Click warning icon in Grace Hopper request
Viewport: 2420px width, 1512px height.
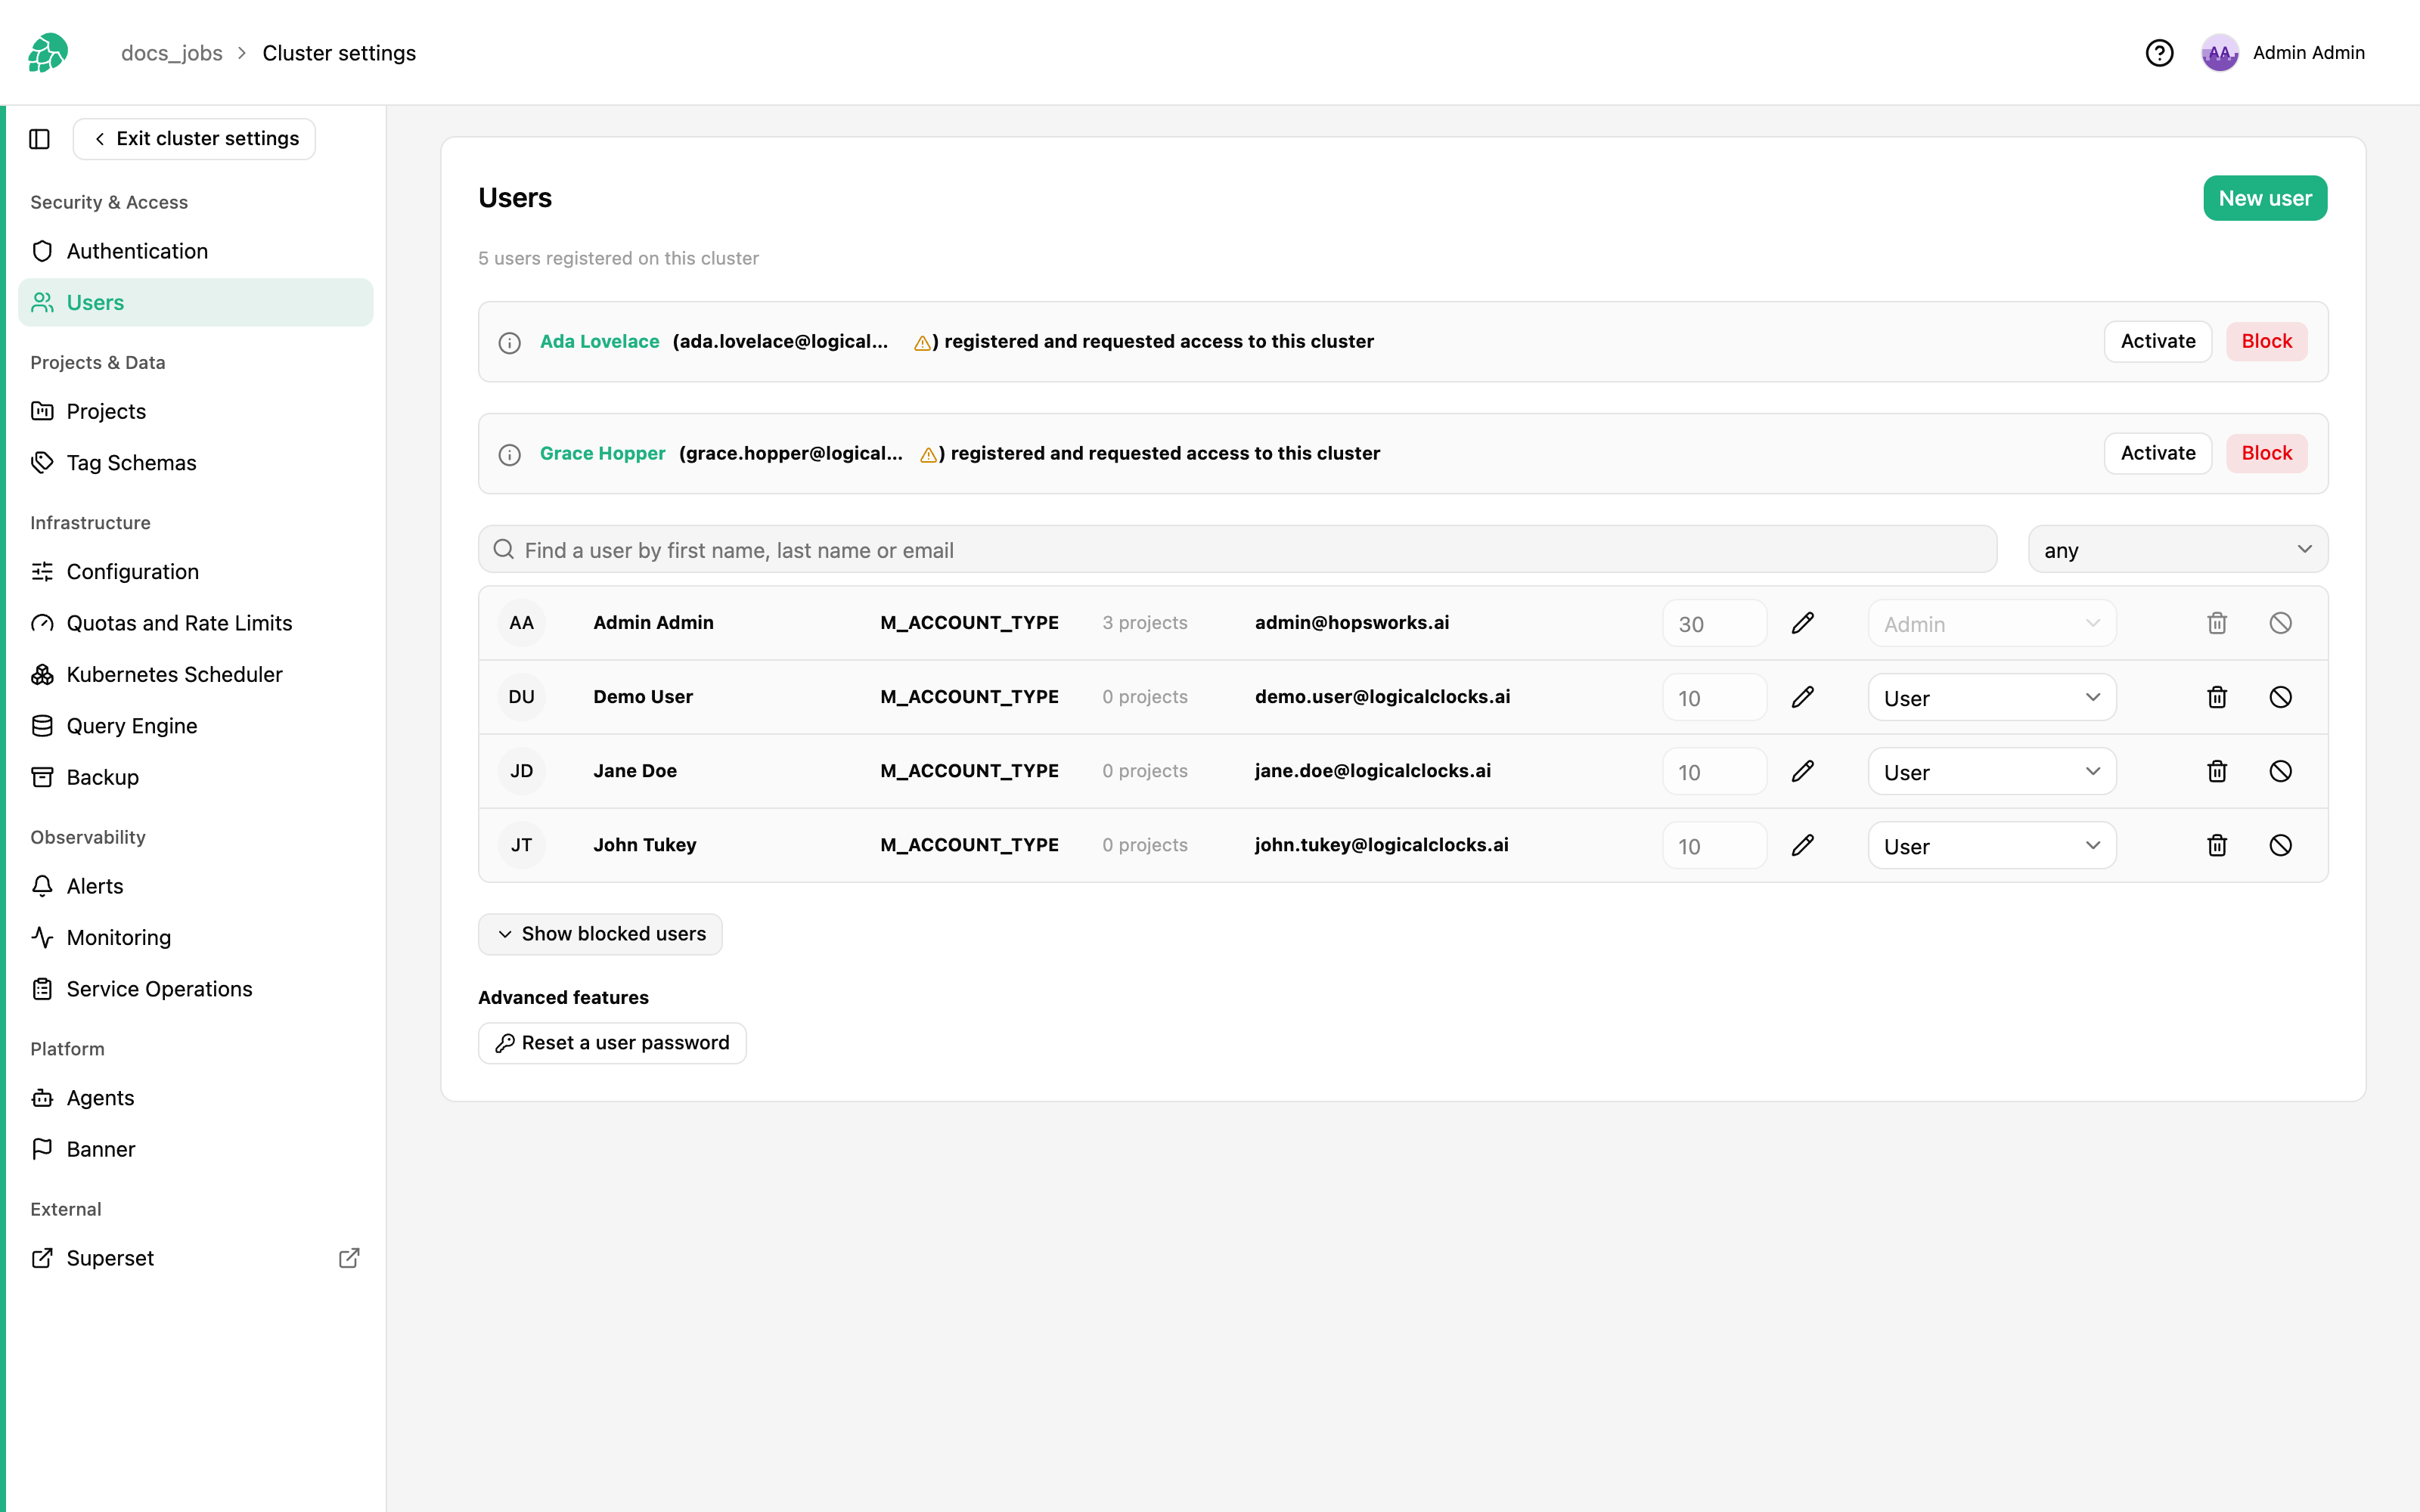point(928,455)
